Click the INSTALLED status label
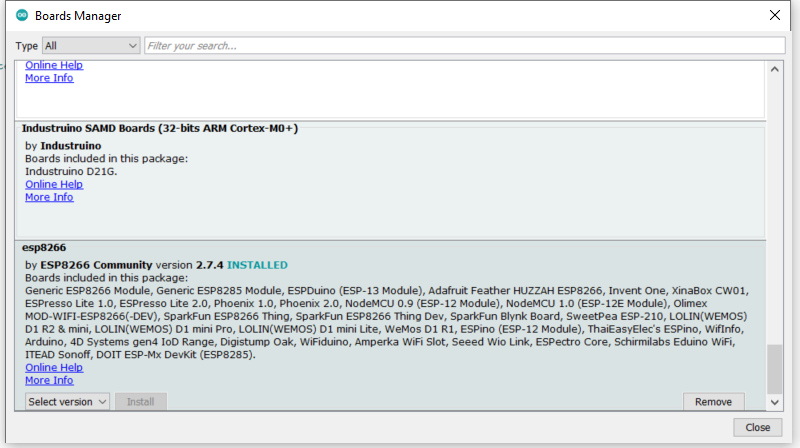Viewport: 800px width, 448px height. click(257, 265)
